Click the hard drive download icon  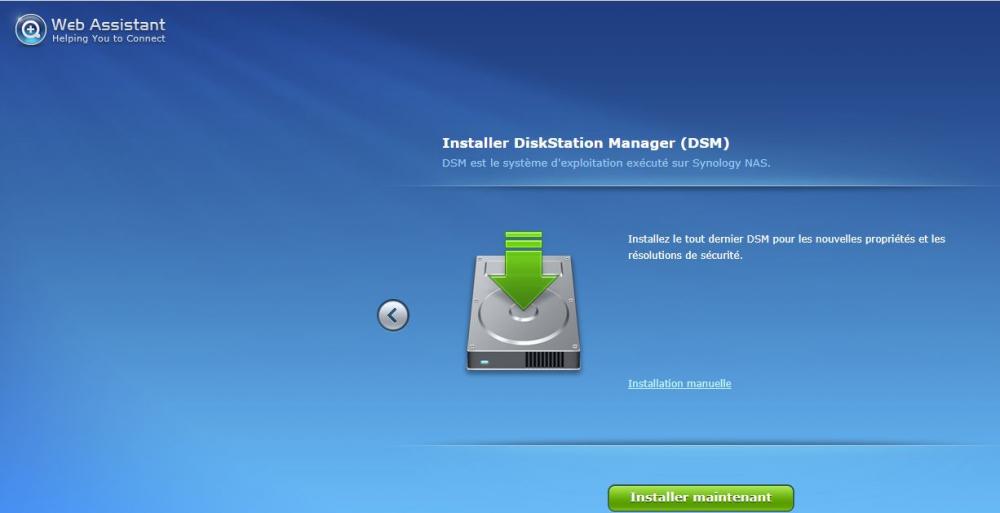(524, 301)
